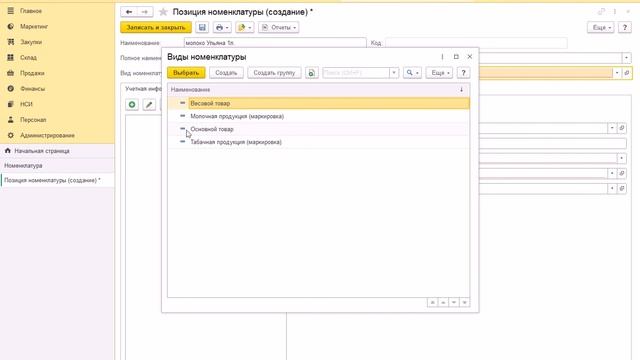
Task: Jump to the list start with first scroll button
Action: 432,302
